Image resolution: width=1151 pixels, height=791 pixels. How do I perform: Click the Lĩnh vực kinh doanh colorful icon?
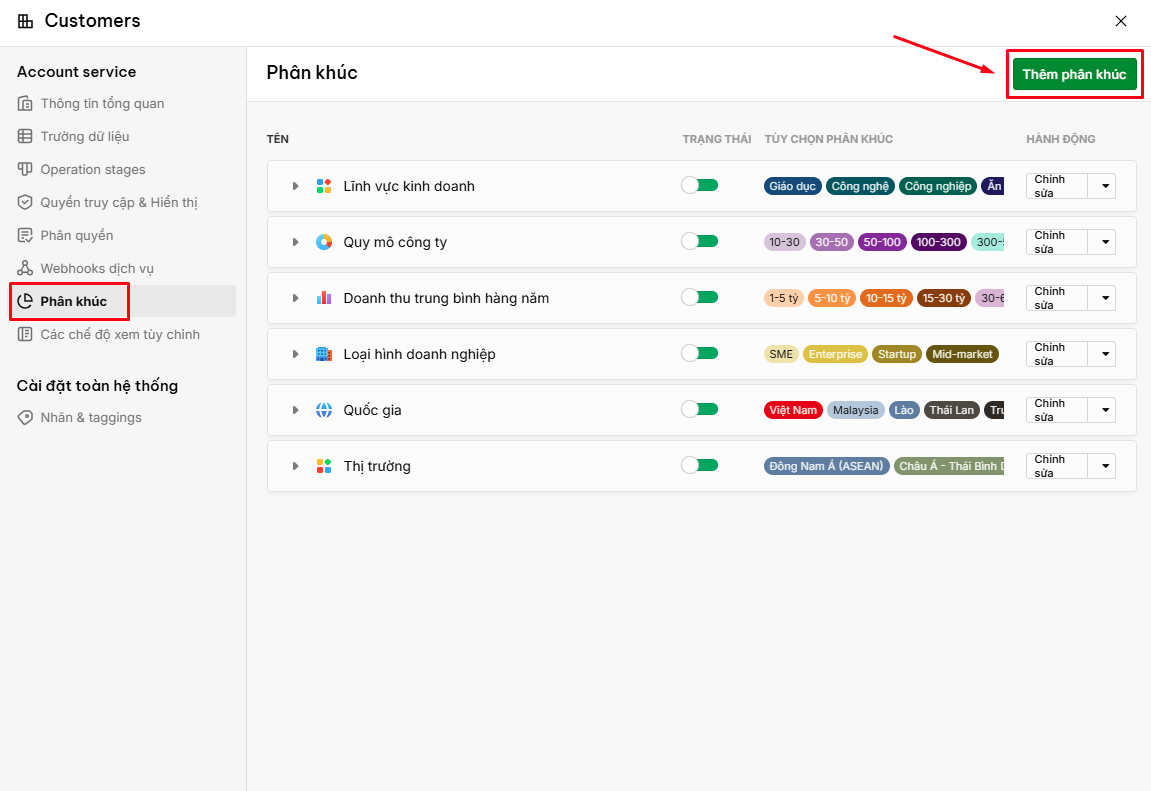[324, 186]
